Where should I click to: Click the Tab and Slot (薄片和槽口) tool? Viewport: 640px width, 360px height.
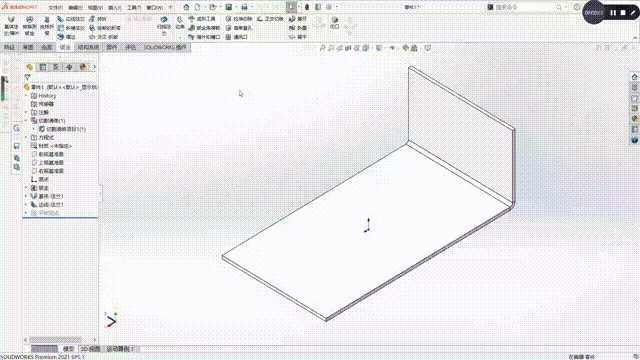pyautogui.click(x=204, y=37)
